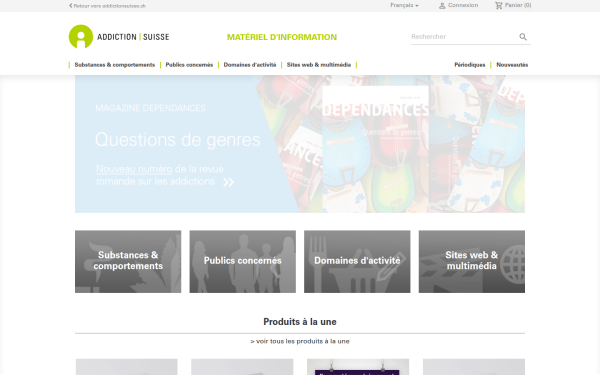Image resolution: width=600 pixels, height=375 pixels.
Task: Click the user icon beside Connexion
Action: pyautogui.click(x=442, y=6)
